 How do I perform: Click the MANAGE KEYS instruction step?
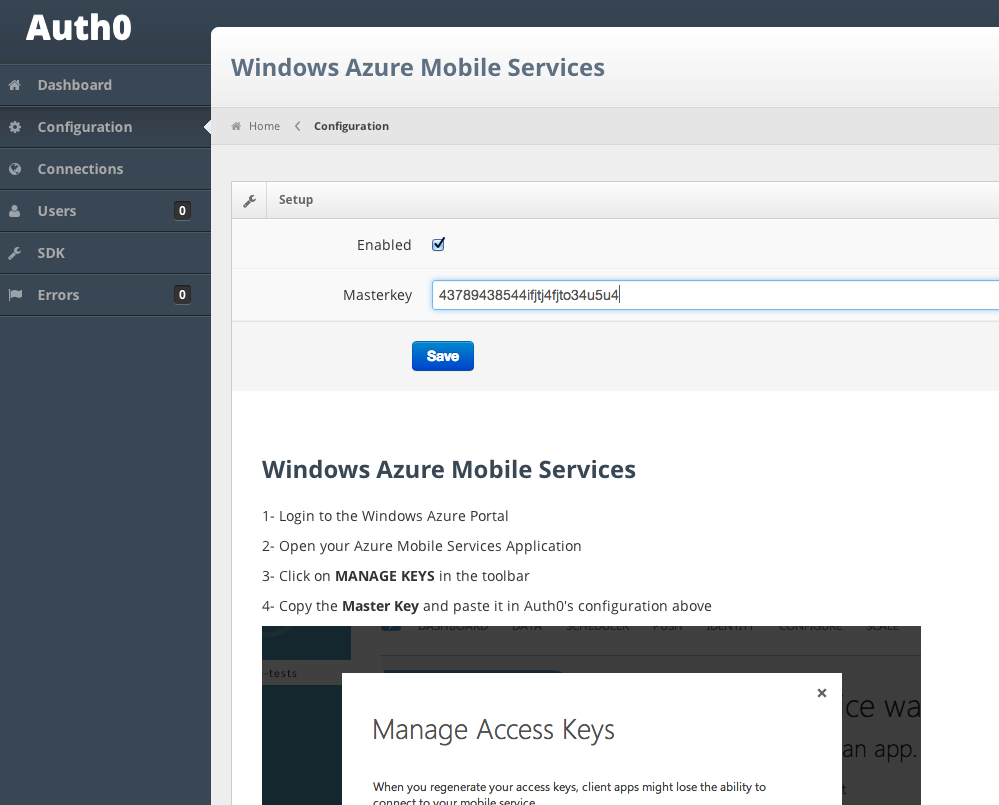[x=396, y=576]
